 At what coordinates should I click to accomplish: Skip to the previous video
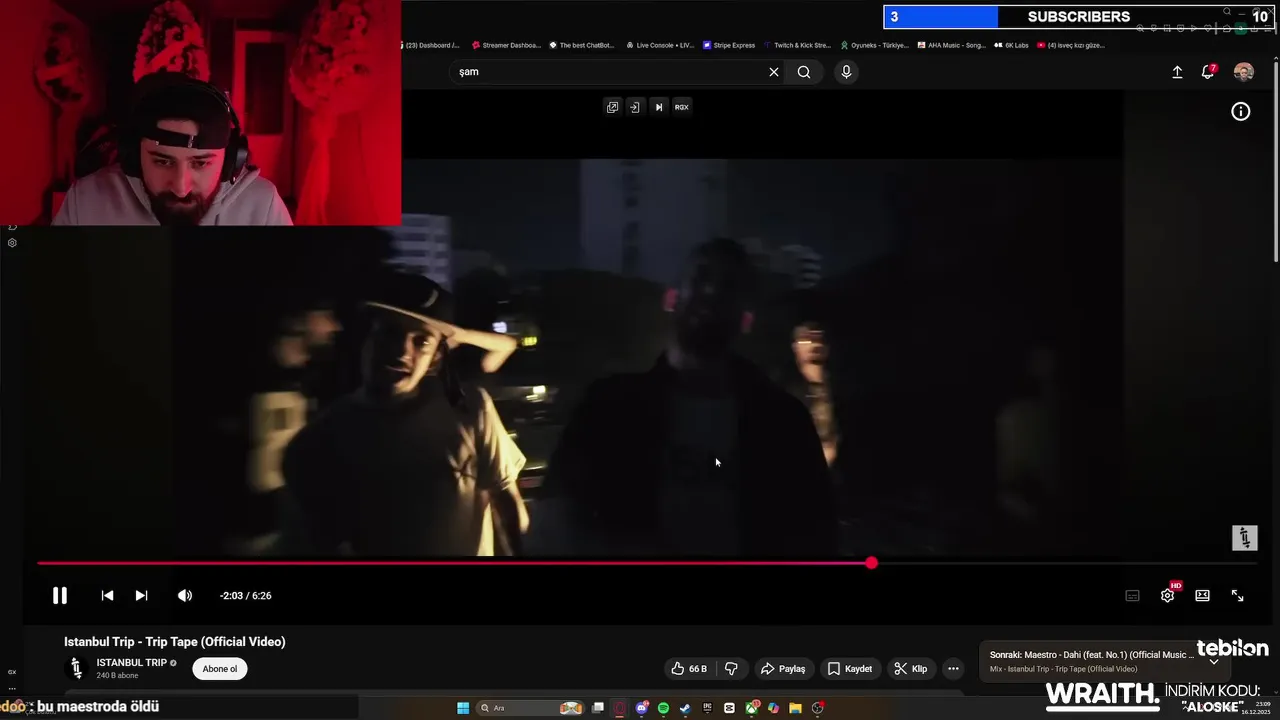point(107,595)
